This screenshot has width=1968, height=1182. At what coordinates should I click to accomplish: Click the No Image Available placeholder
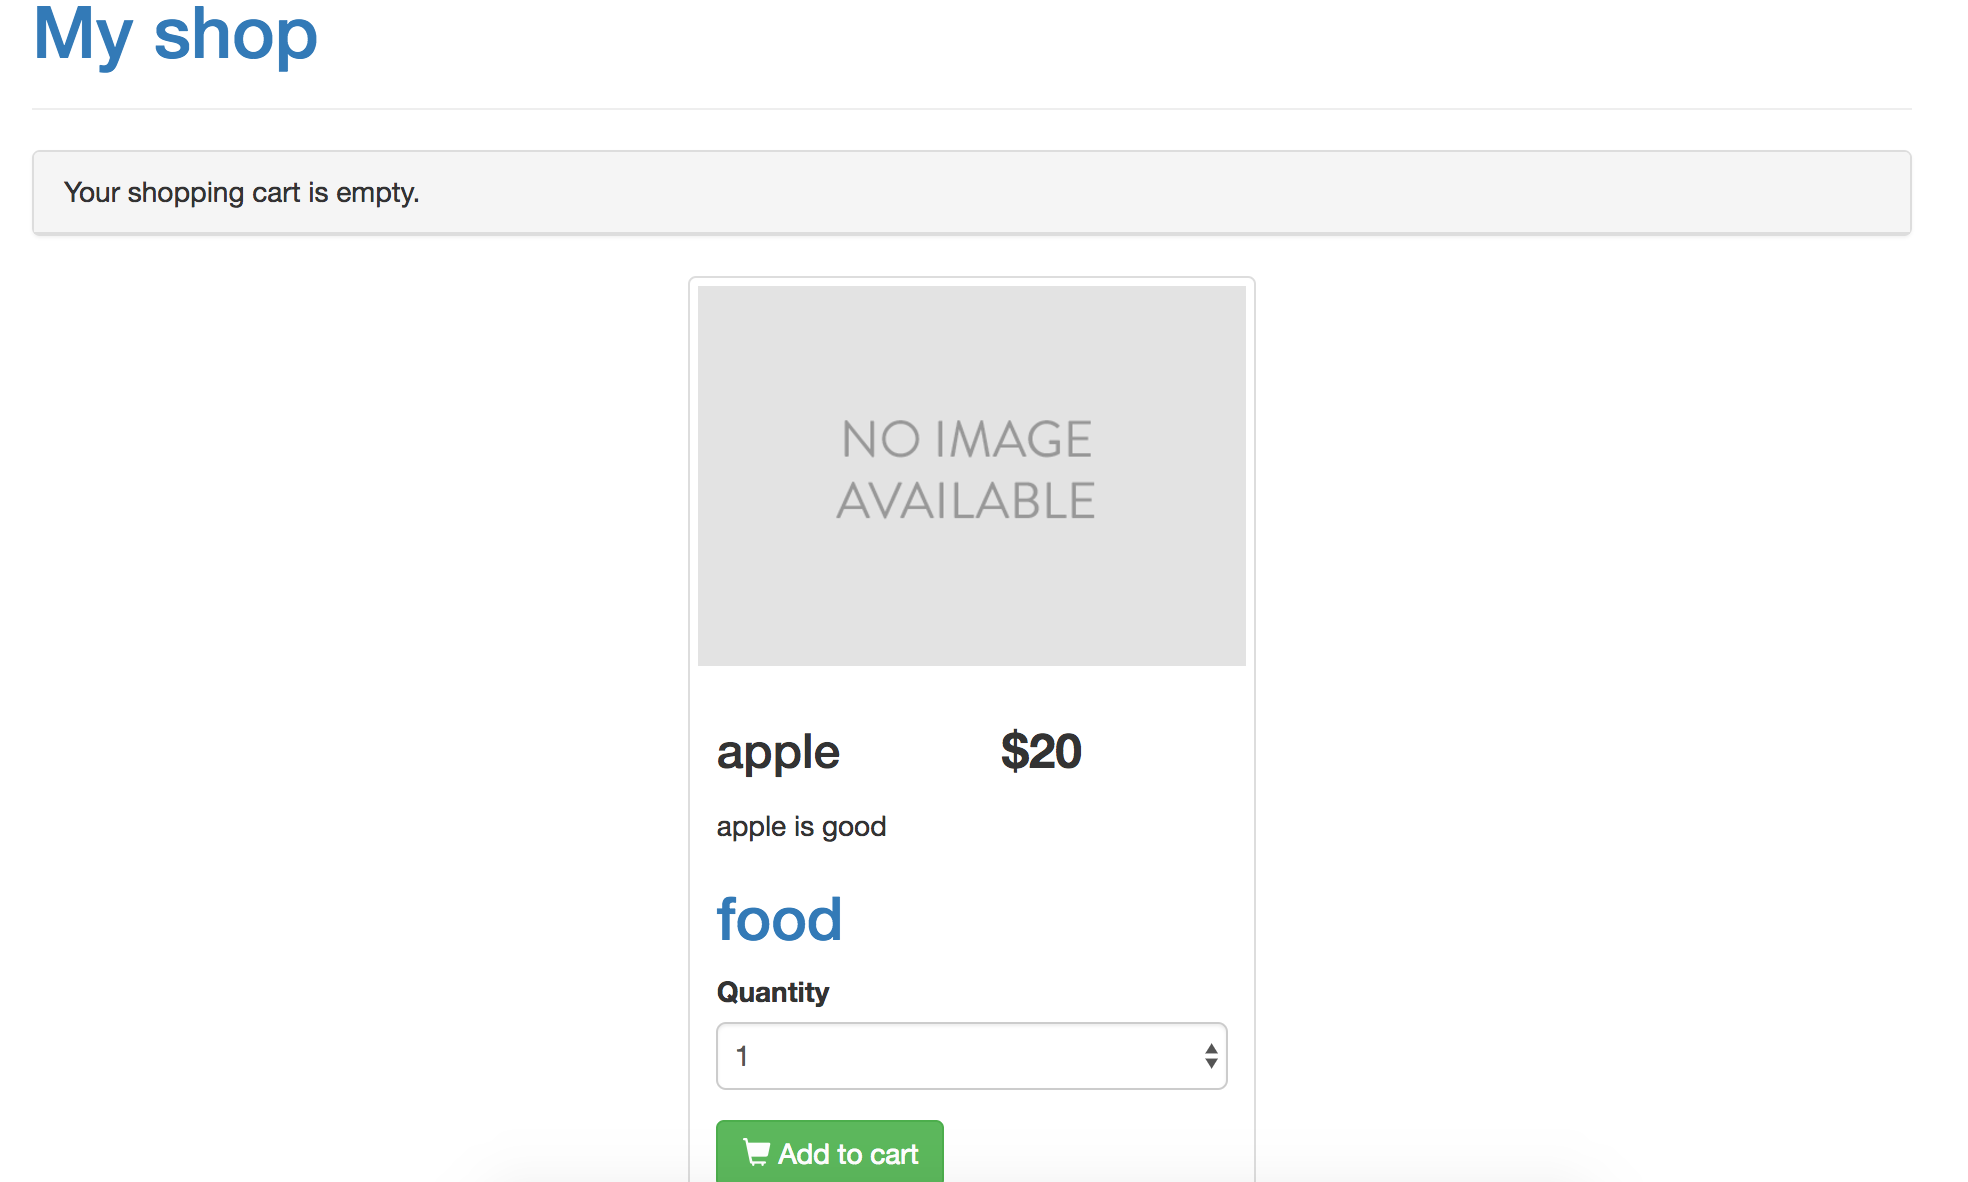click(x=971, y=476)
